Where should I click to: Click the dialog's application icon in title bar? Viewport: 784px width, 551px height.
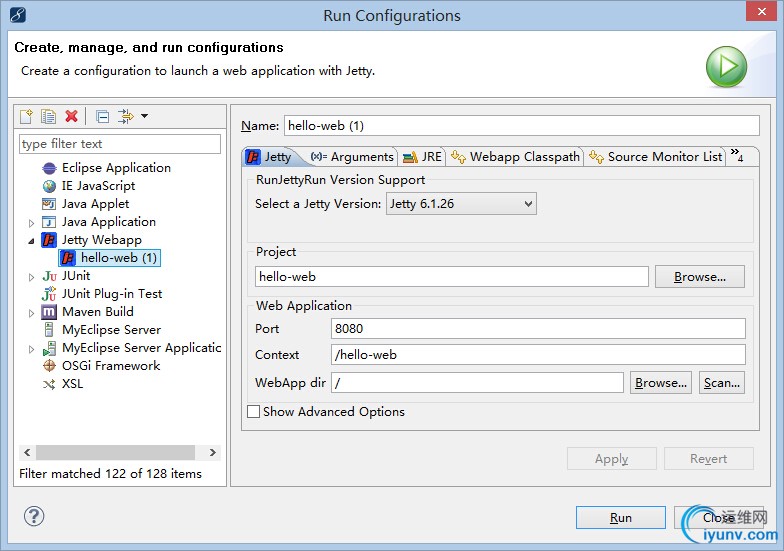(18, 15)
